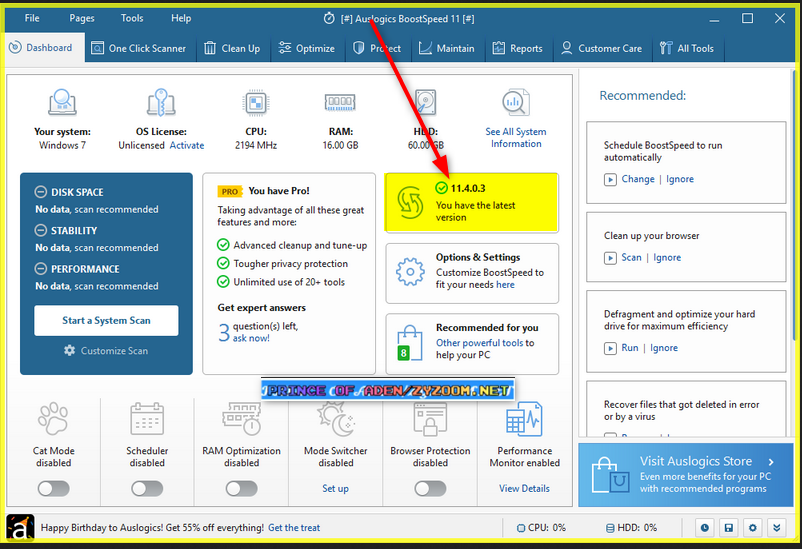The image size is (802, 549).
Task: Turn on RAM Optimization toggle
Action: [241, 489]
